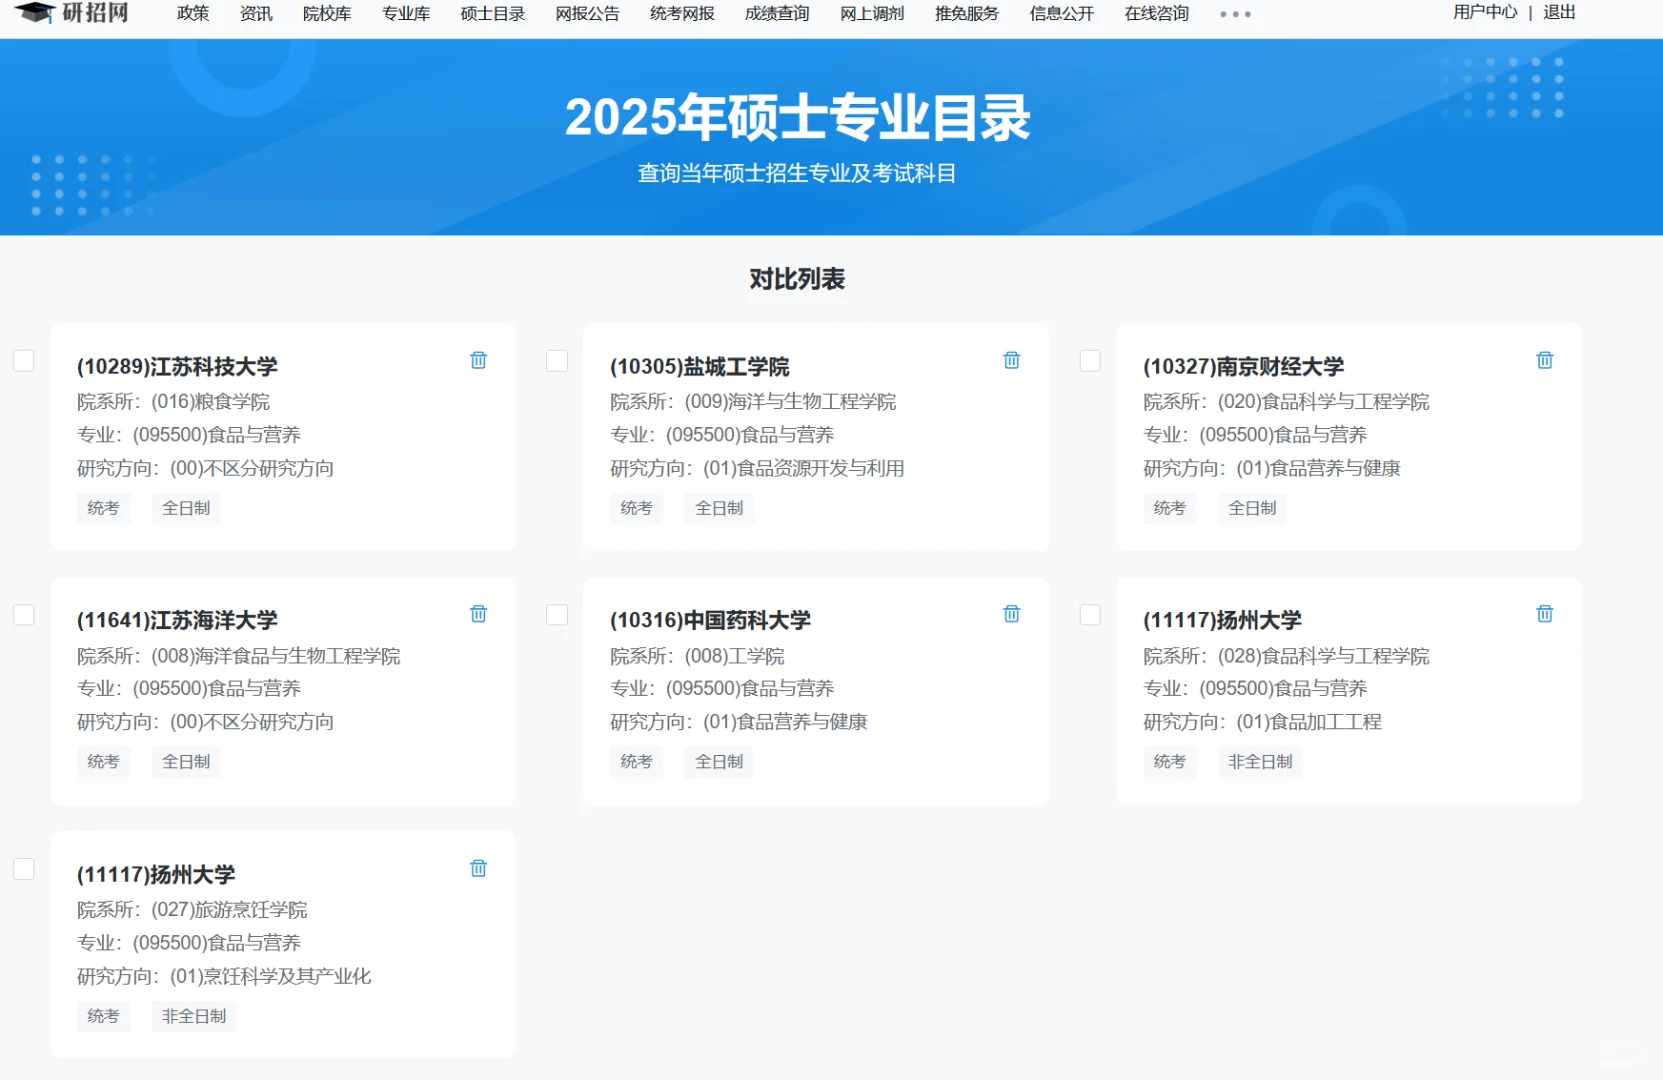
Task: Delete the 盐城工学院 comparison card
Action: [x=1011, y=360]
